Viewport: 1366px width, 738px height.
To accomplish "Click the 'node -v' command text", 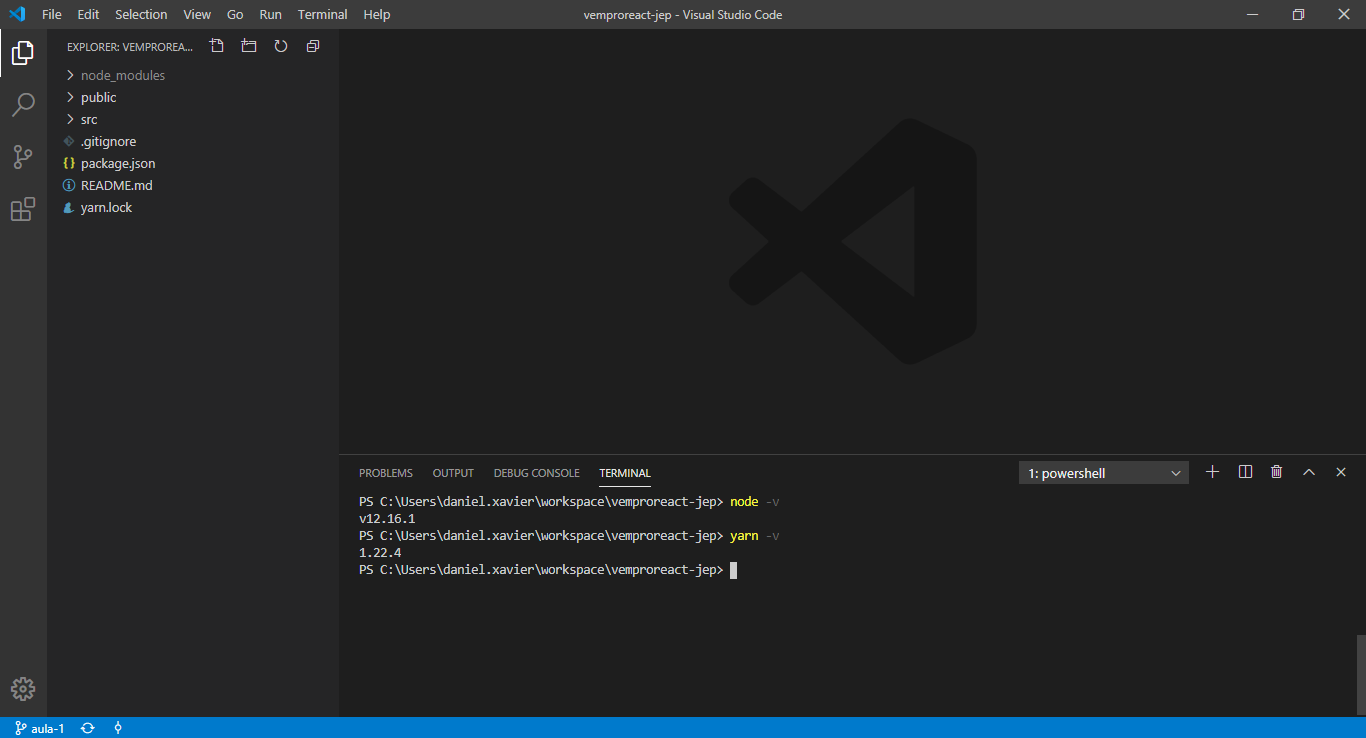I will coord(755,502).
